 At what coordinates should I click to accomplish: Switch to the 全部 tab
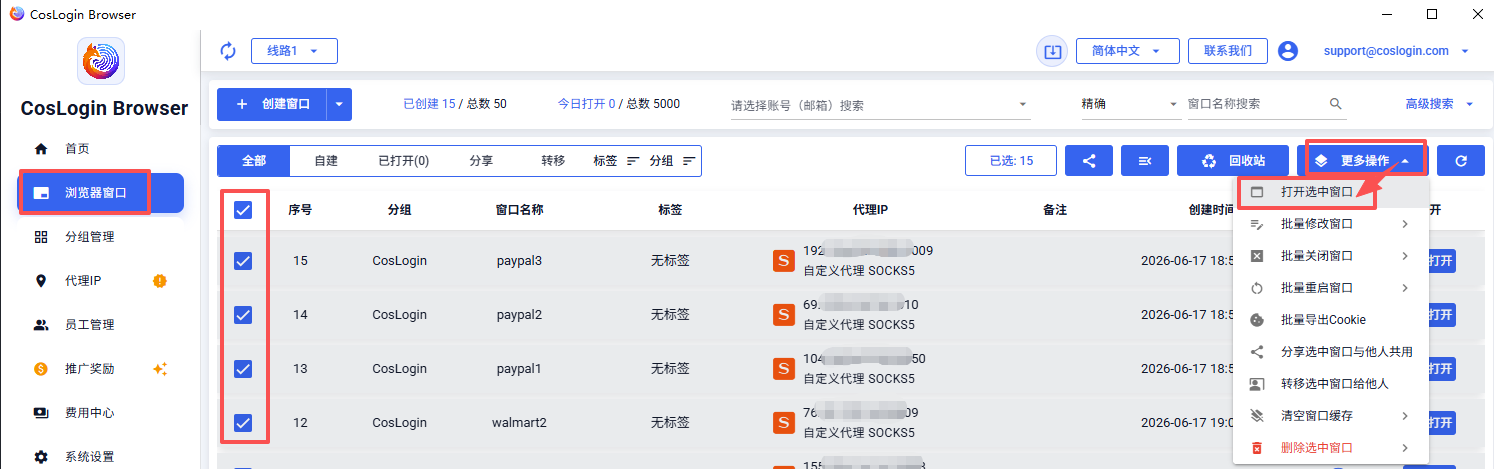(x=254, y=160)
